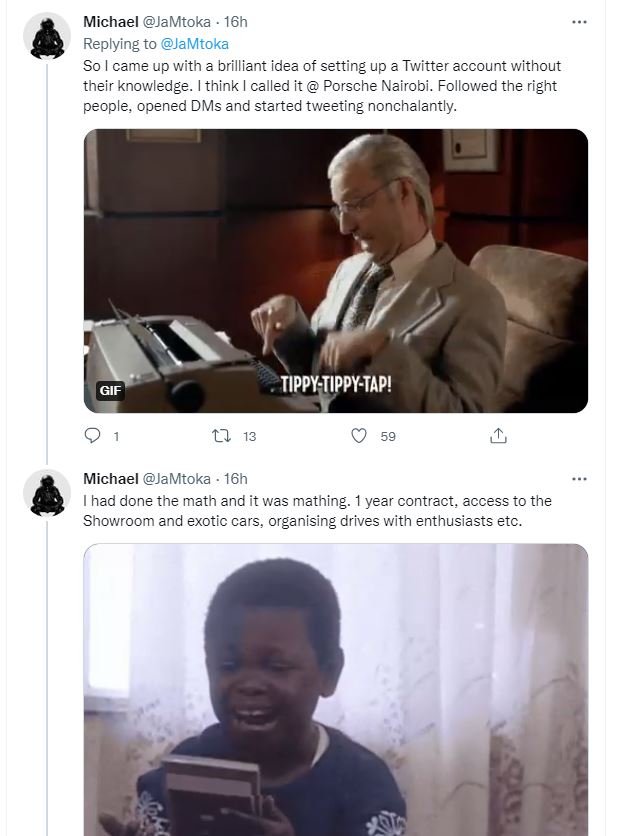Play the Tippy-Tippy-Tap typewriter GIF
Screen dimensions: 617x836
335,270
